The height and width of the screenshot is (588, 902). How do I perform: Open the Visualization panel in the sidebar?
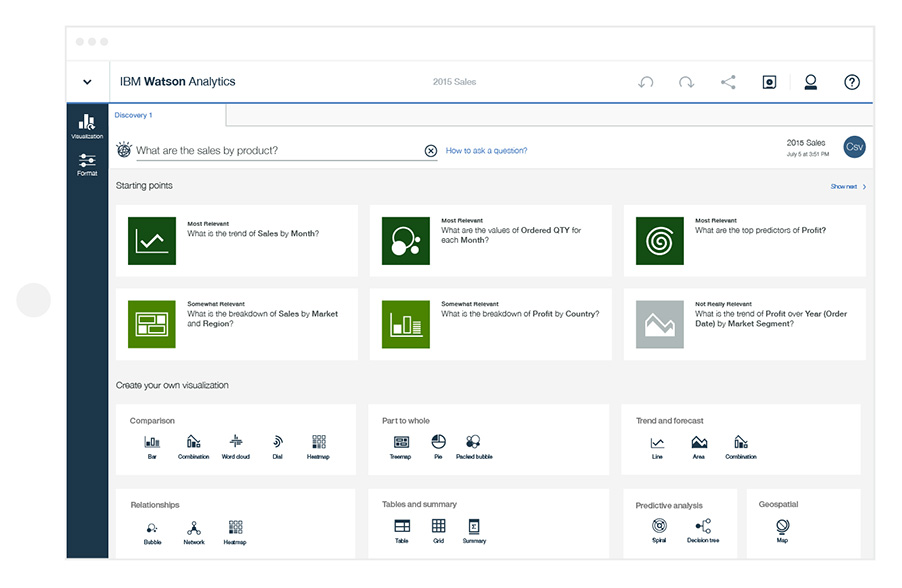point(87,127)
